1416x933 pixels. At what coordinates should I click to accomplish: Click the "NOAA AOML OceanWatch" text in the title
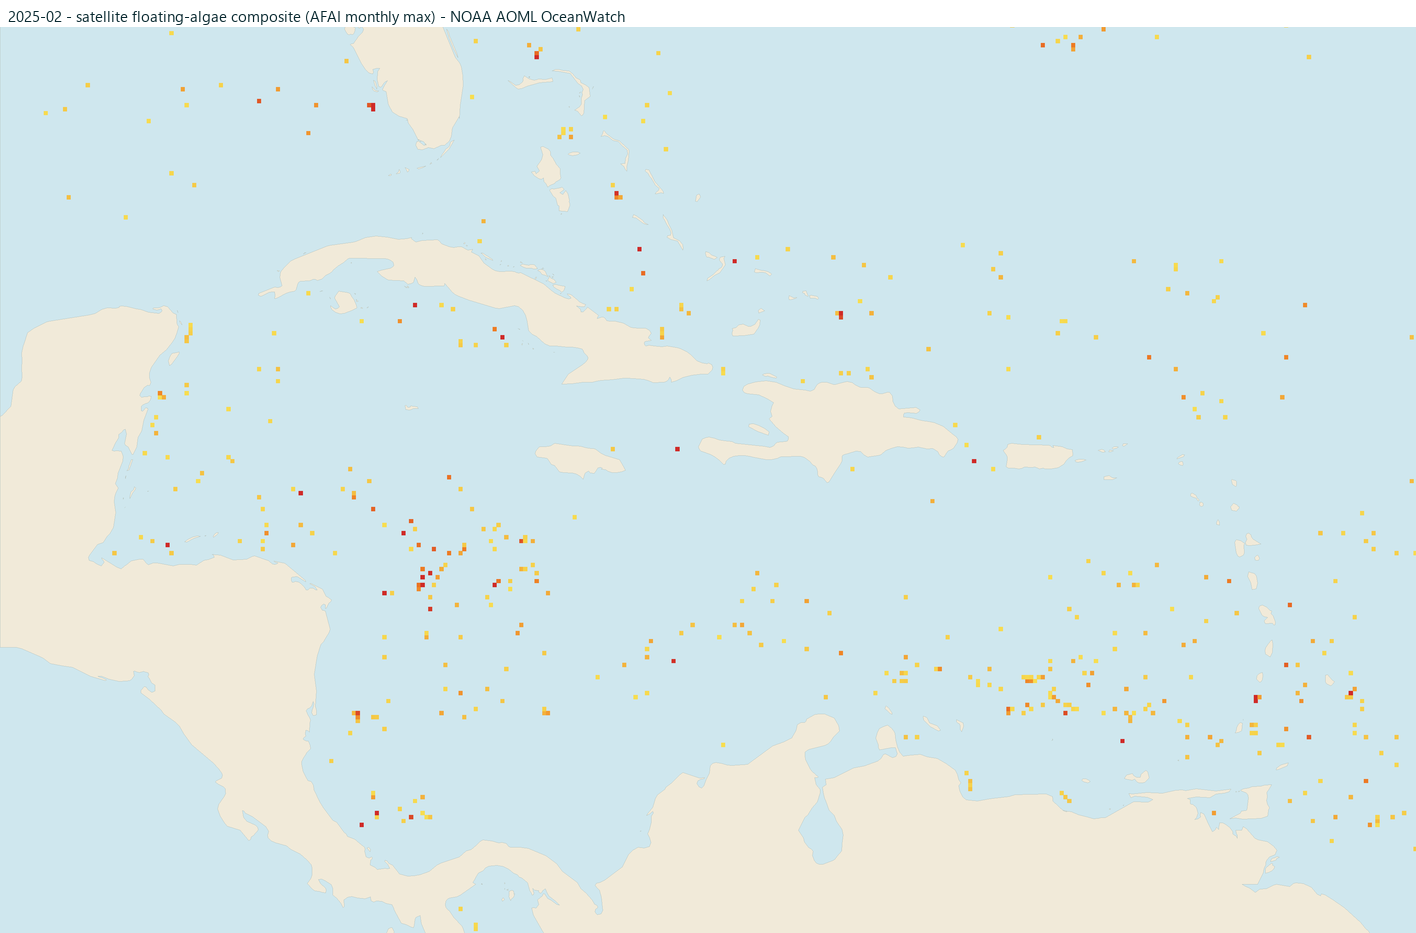537,17
